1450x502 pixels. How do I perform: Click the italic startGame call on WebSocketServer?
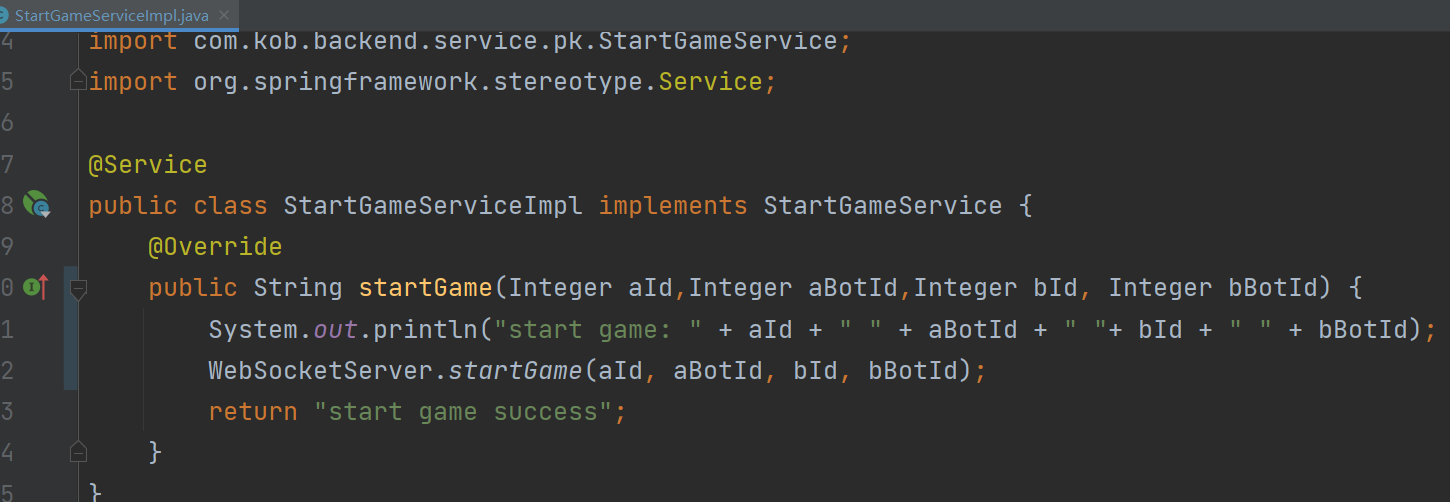(515, 371)
